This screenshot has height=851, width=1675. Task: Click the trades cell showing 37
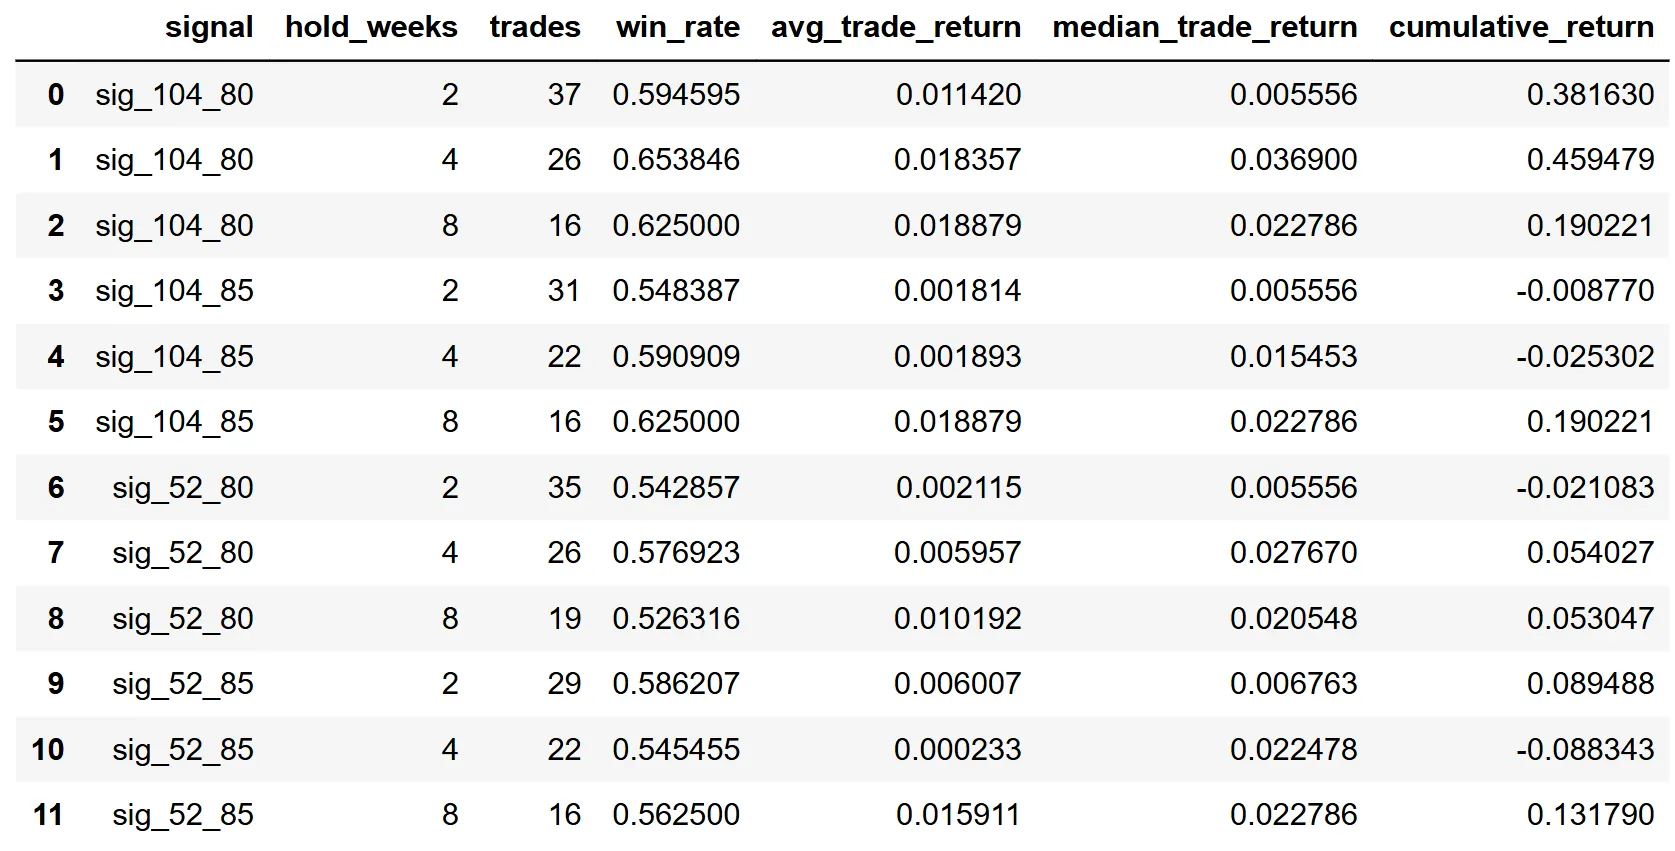tap(564, 95)
